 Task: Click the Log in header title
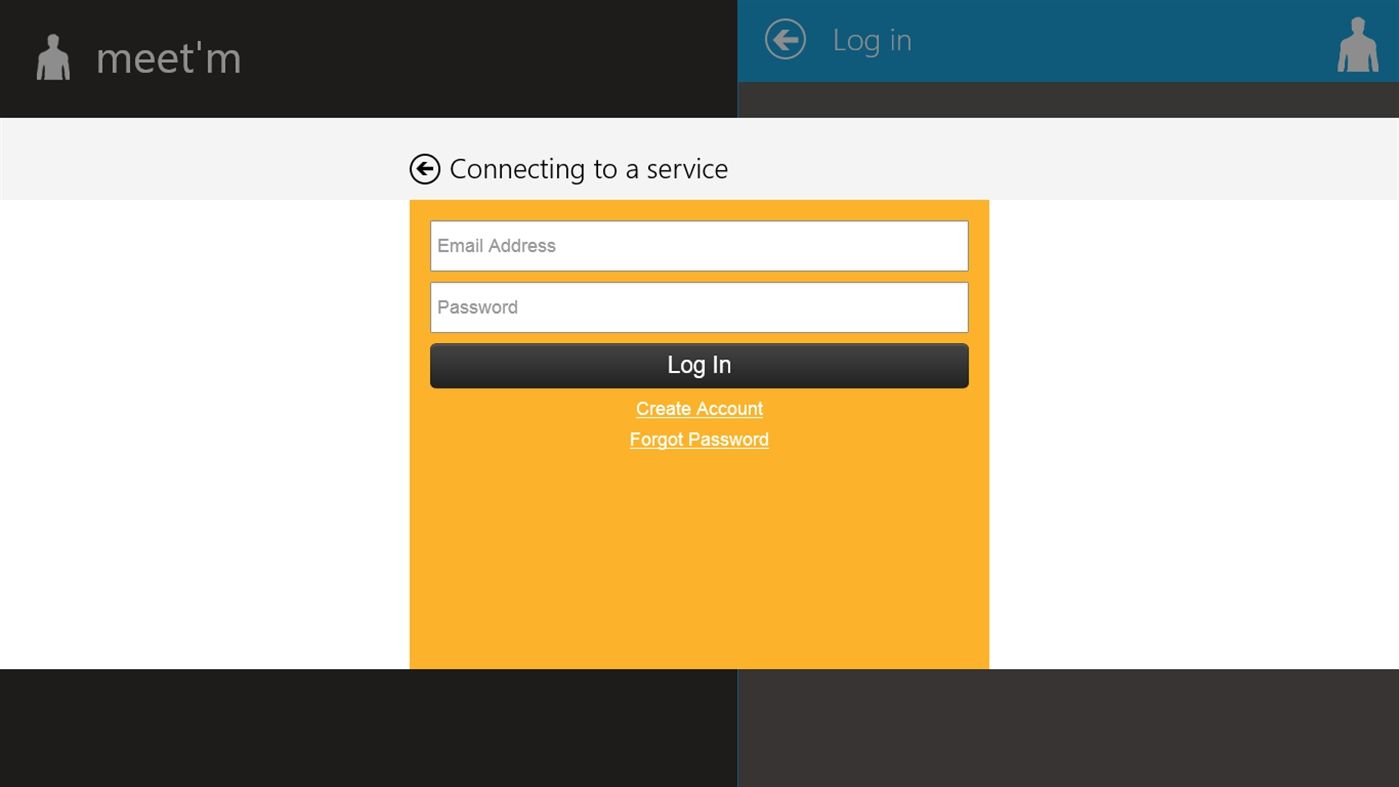tap(872, 40)
